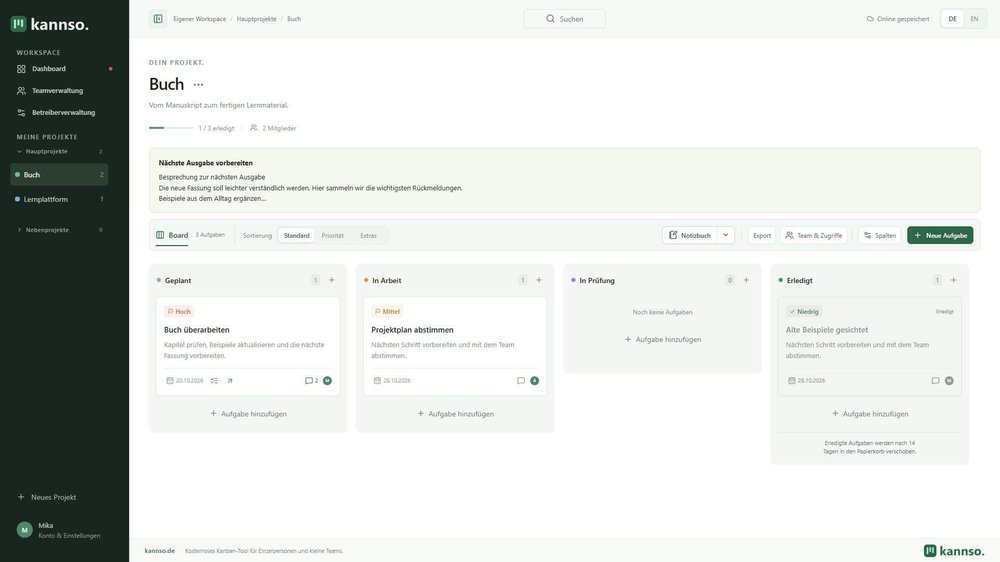1000x562 pixels.
Task: Go to Hauptprojekte breadcrumb
Action: tap(256, 19)
